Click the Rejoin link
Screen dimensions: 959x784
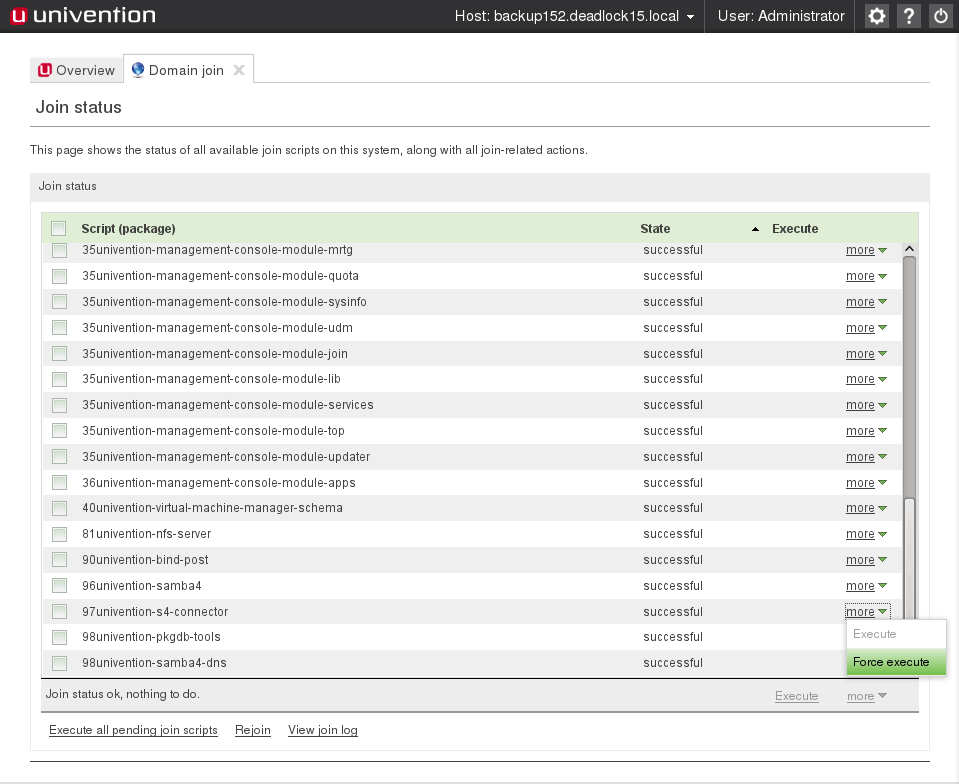[x=253, y=730]
